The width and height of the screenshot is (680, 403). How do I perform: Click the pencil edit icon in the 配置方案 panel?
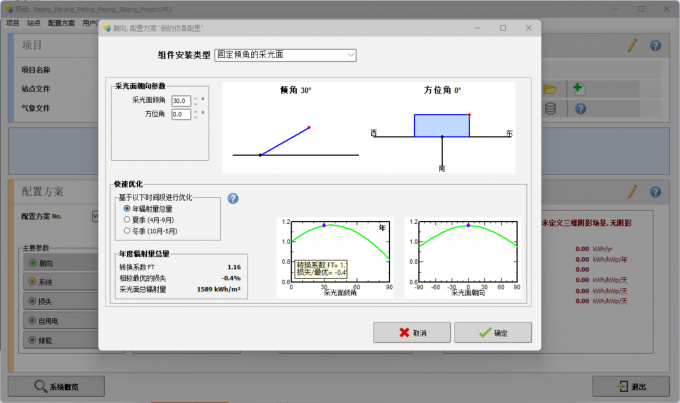(x=632, y=192)
